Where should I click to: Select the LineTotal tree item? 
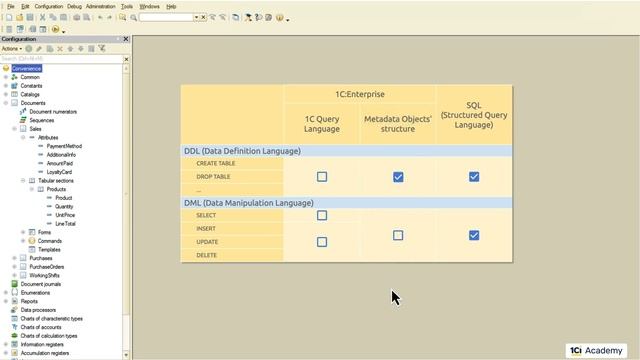coord(65,224)
